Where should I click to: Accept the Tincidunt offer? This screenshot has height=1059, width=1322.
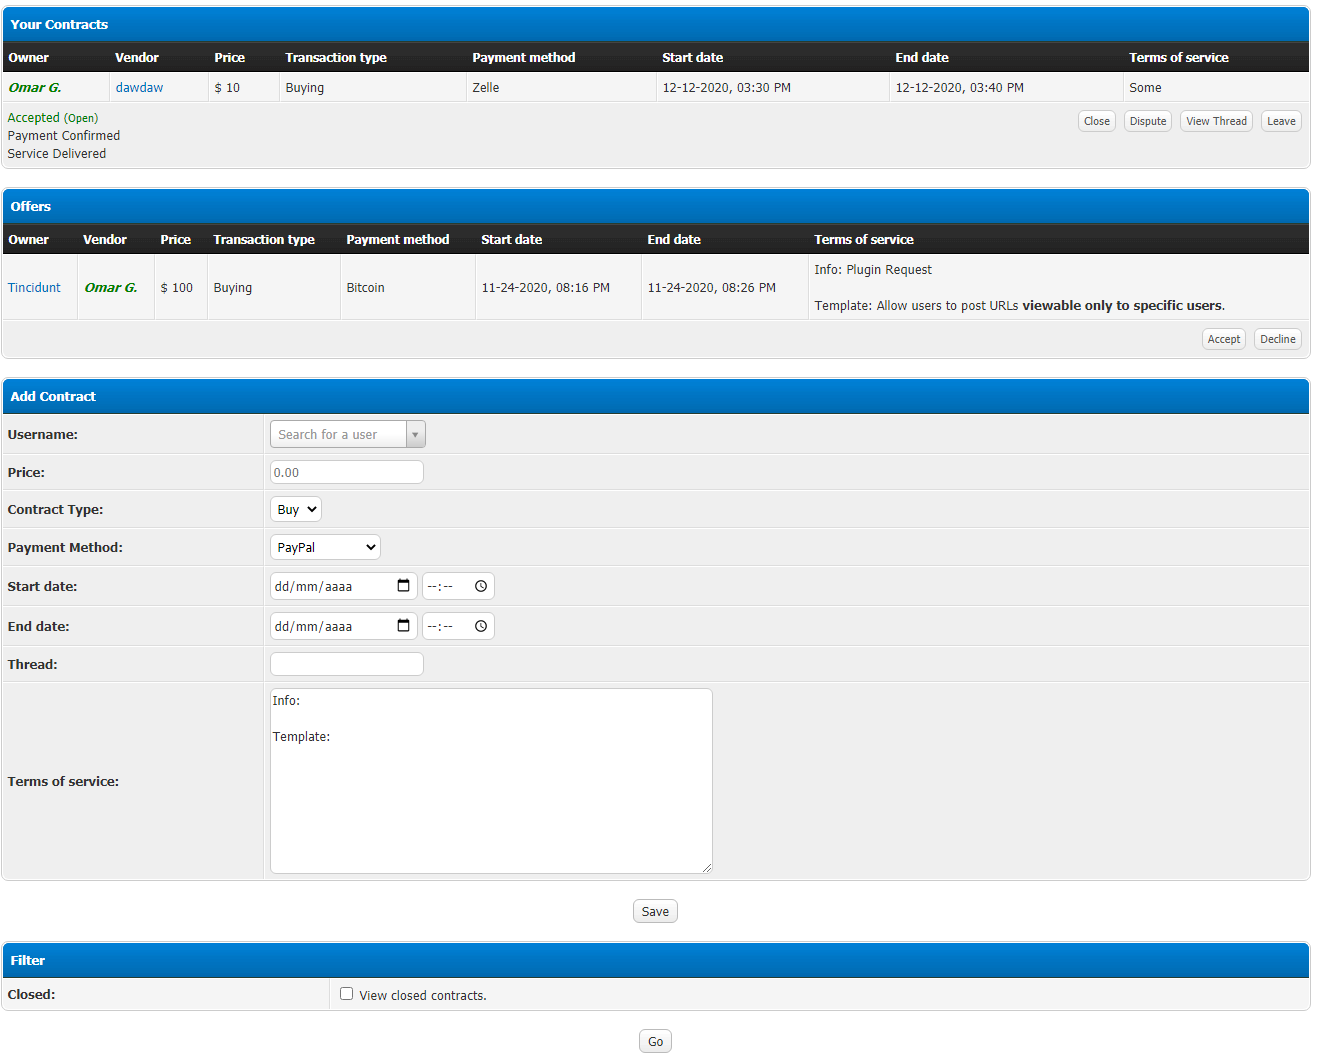pos(1223,339)
